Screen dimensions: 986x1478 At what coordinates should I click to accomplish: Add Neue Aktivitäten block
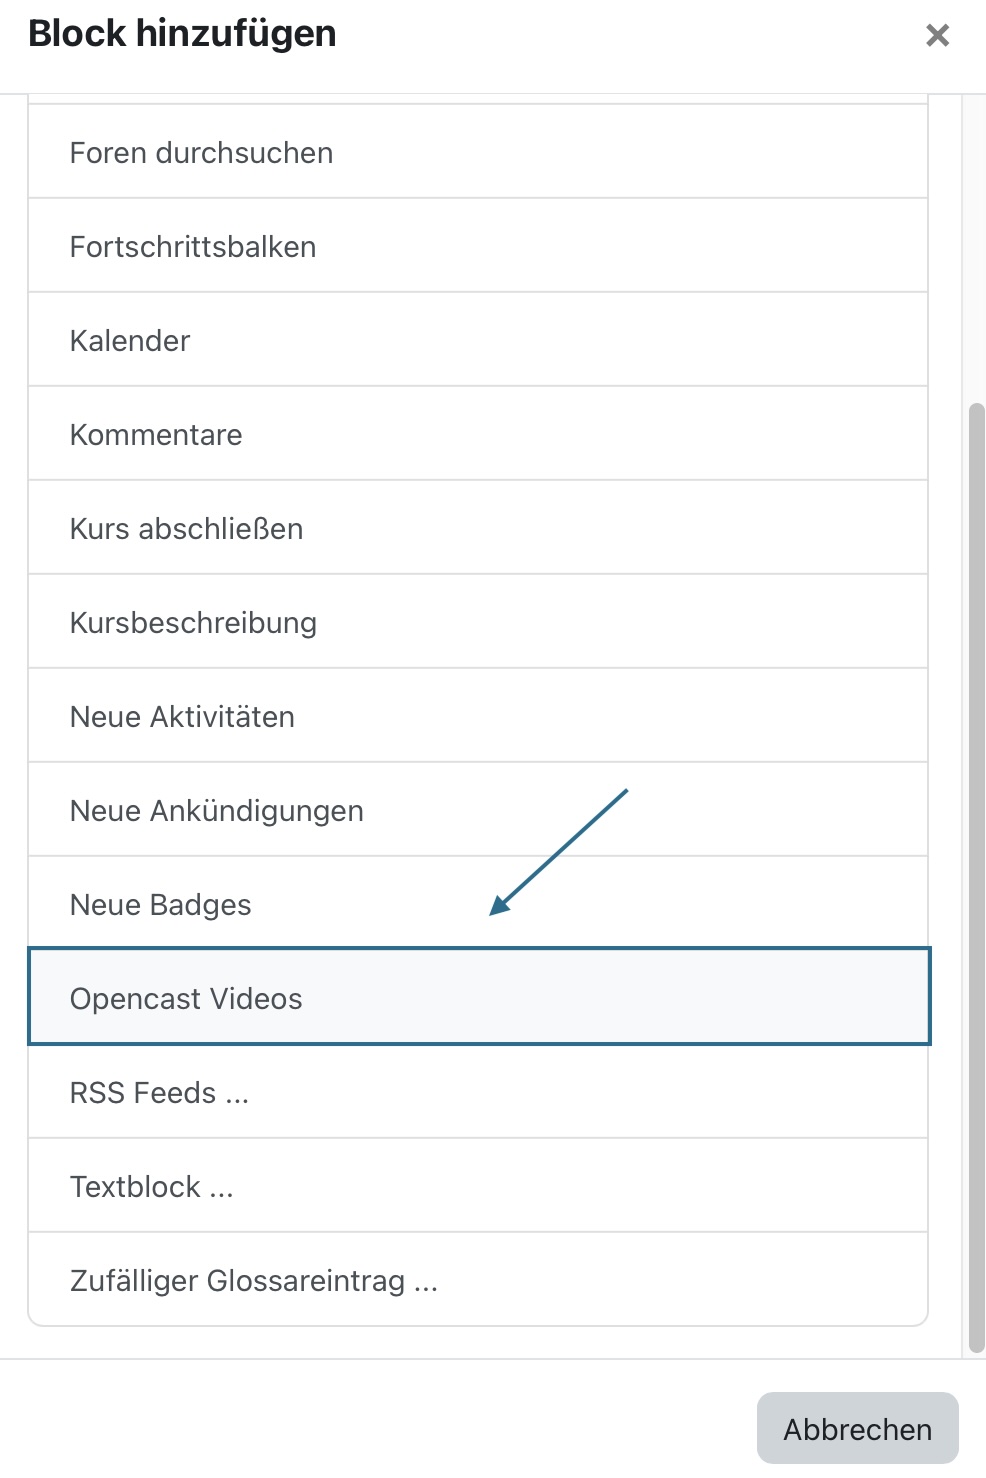(478, 716)
